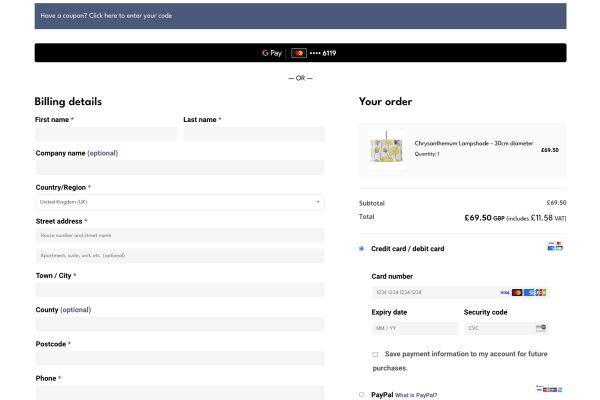
Task: Select the PayPal payment radio button
Action: tap(362, 395)
